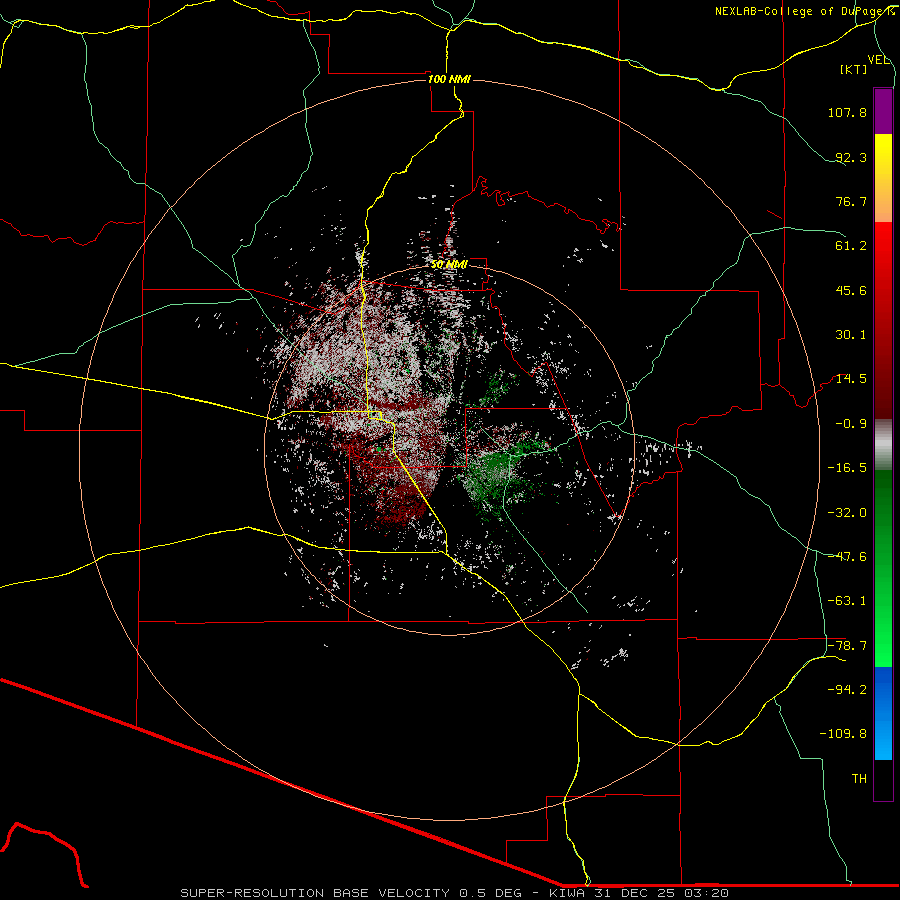Click the KIWA station identifier in the caption
The image size is (900, 900).
coord(569,893)
